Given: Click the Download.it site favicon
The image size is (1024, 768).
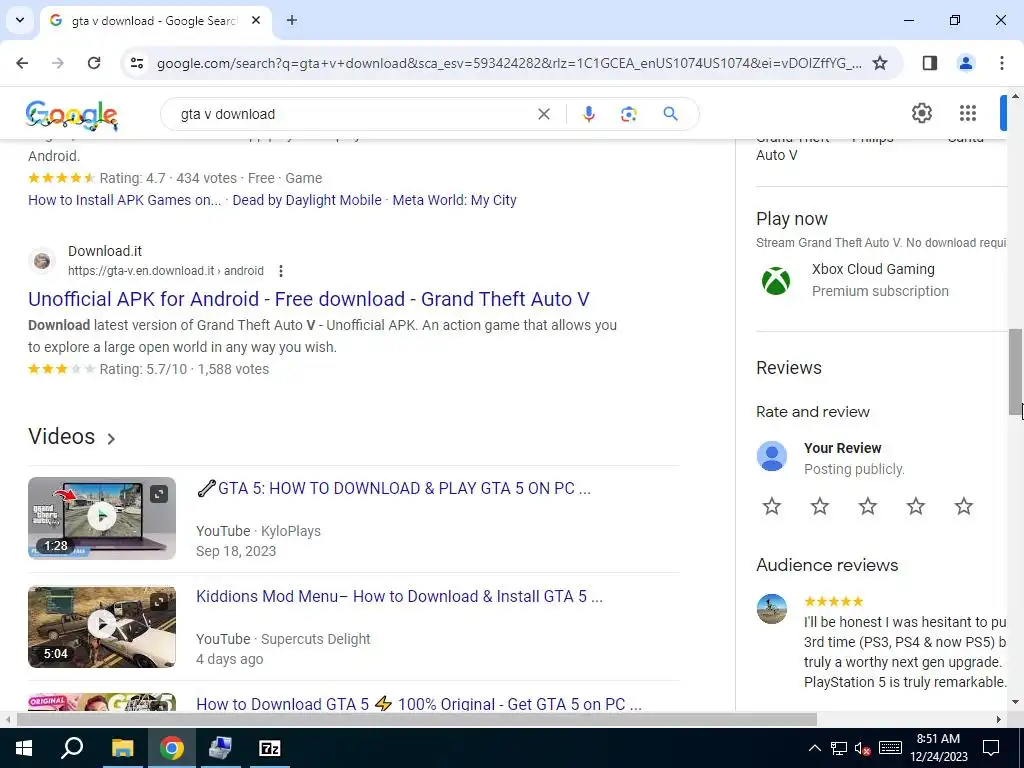Looking at the screenshot, I should tap(42, 261).
